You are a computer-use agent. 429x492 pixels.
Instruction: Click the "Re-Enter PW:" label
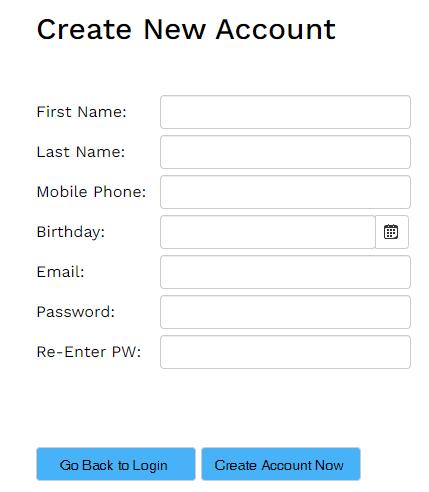click(89, 352)
